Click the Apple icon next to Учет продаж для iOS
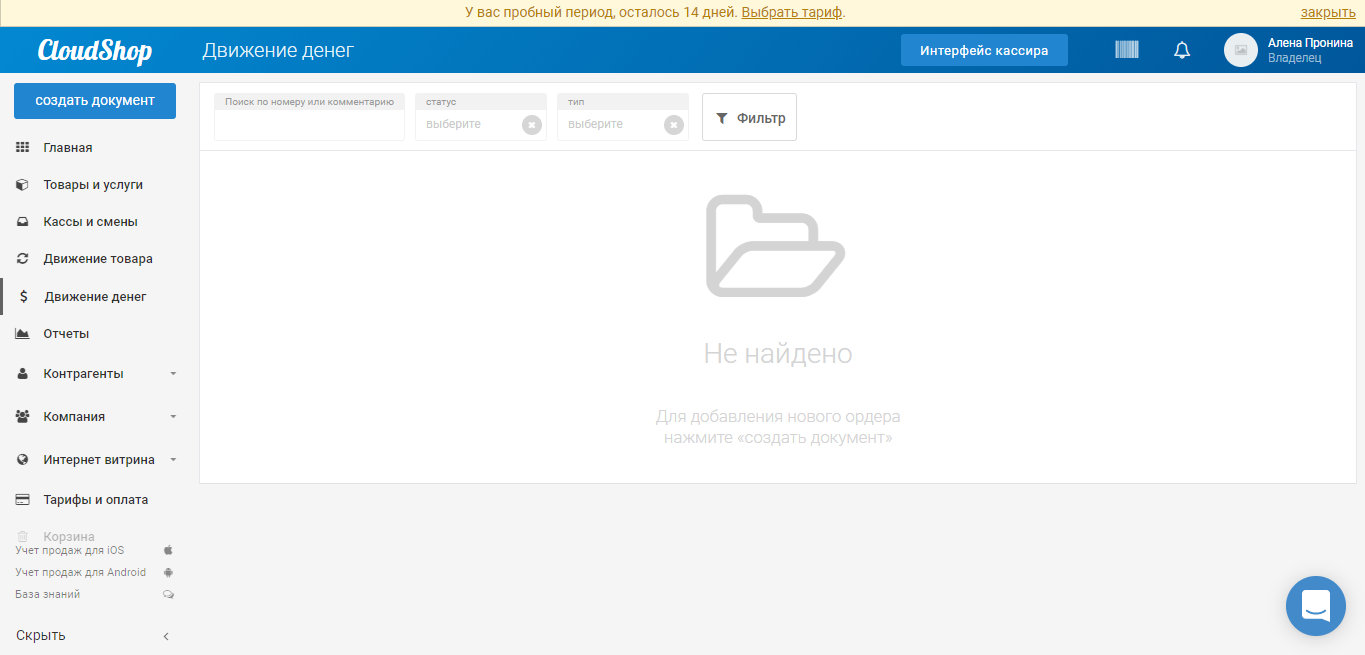The width and height of the screenshot is (1365, 655). coord(168,549)
